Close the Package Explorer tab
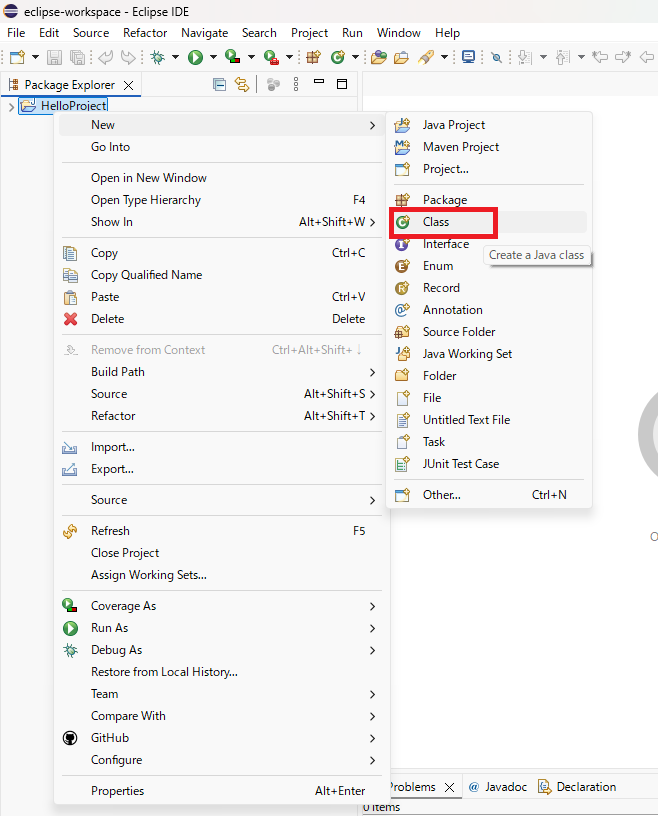Image resolution: width=658 pixels, height=816 pixels. (x=129, y=85)
